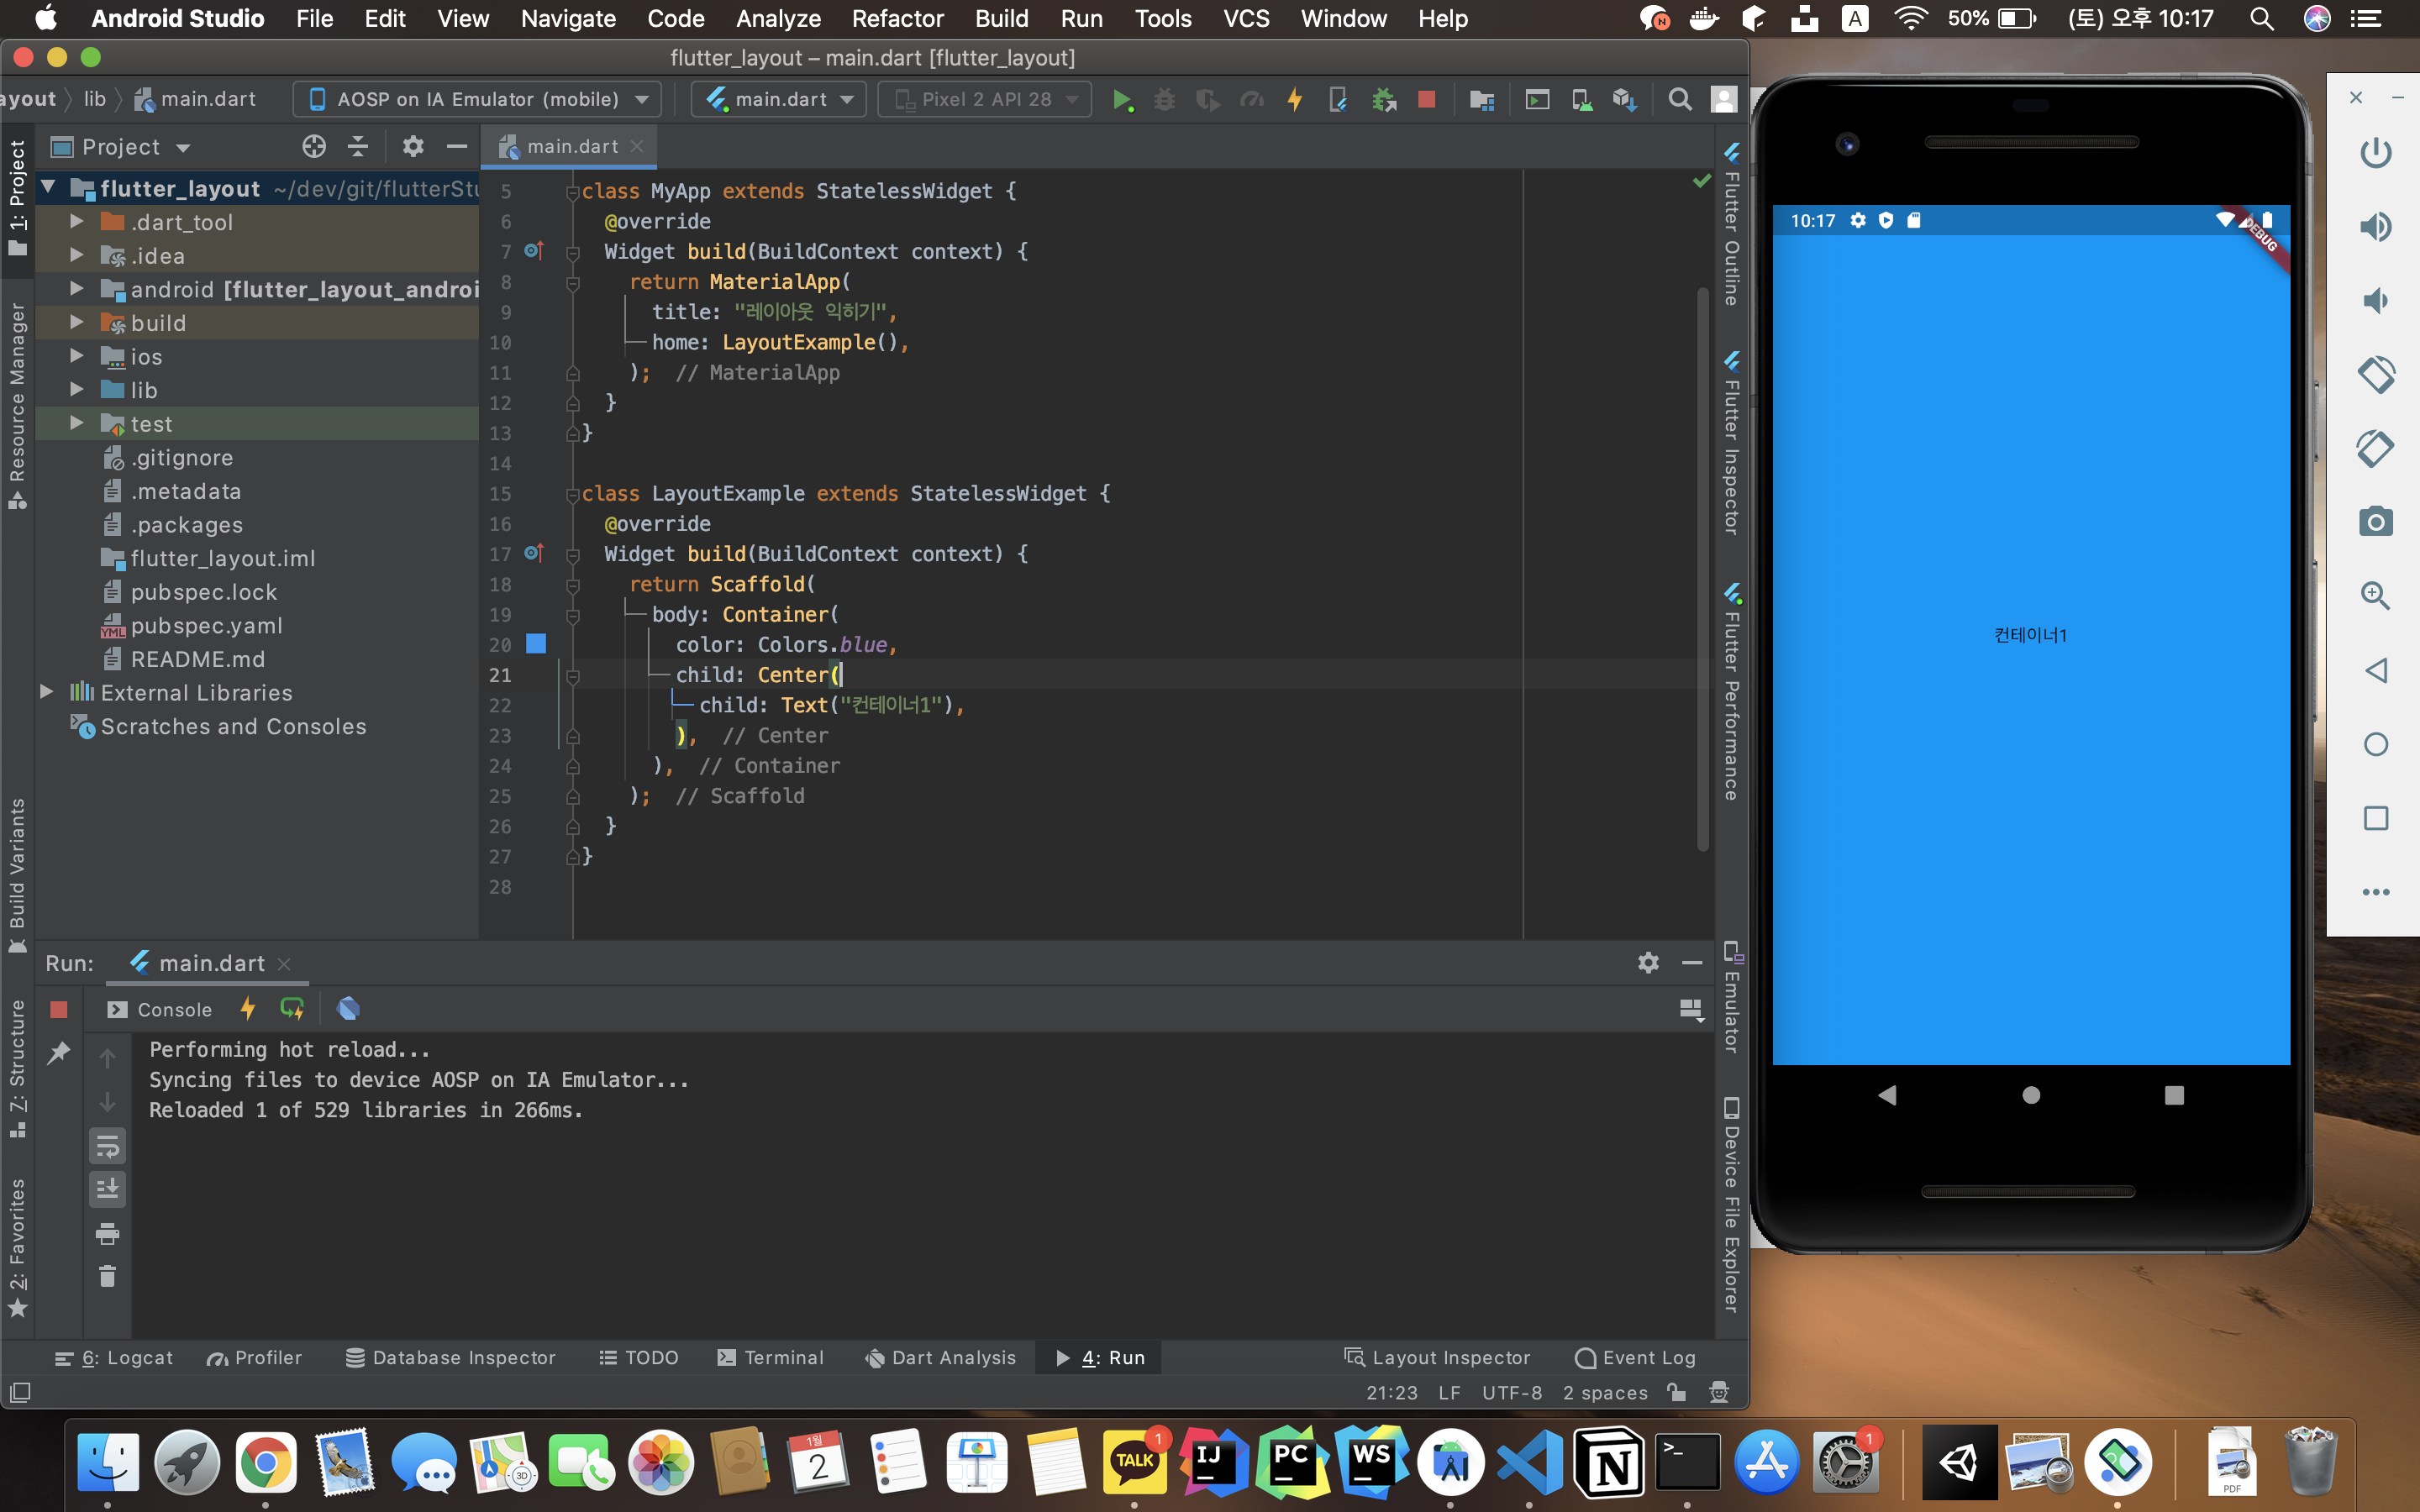The height and width of the screenshot is (1512, 2420).
Task: Take a screenshot with emulator camera icon
Action: [x=2376, y=522]
